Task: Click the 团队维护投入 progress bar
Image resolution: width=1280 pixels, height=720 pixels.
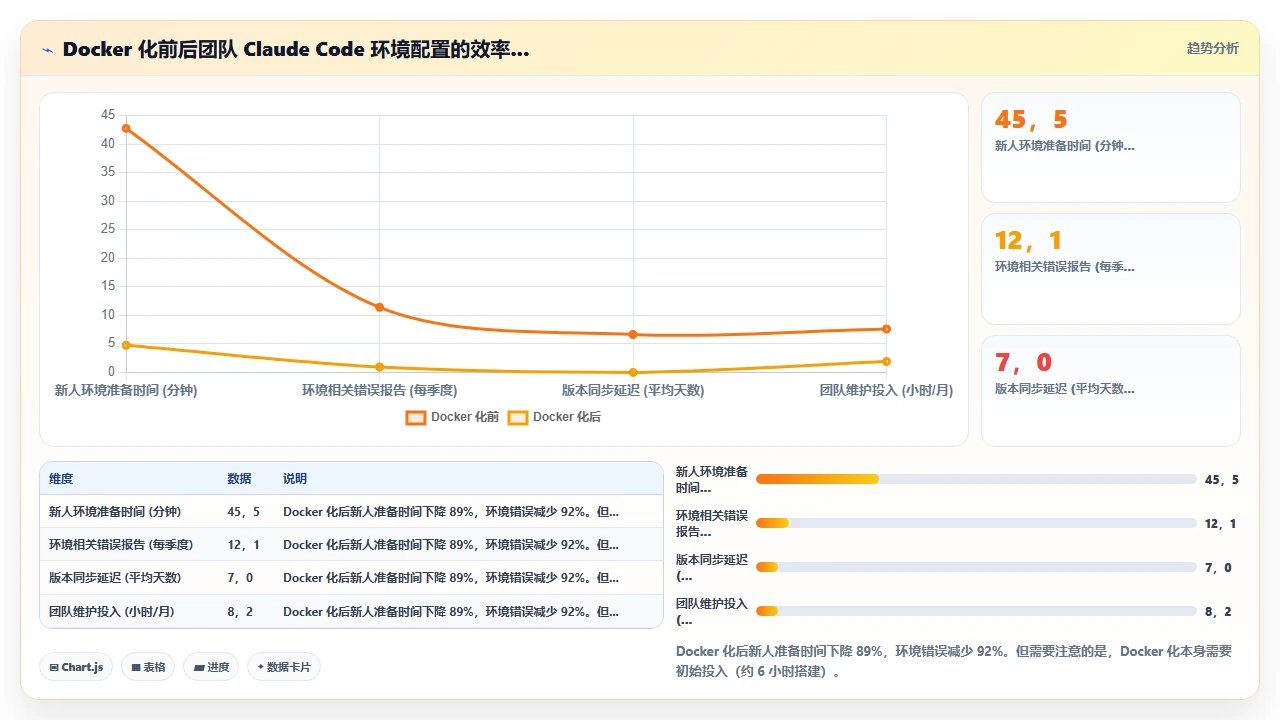Action: point(976,611)
